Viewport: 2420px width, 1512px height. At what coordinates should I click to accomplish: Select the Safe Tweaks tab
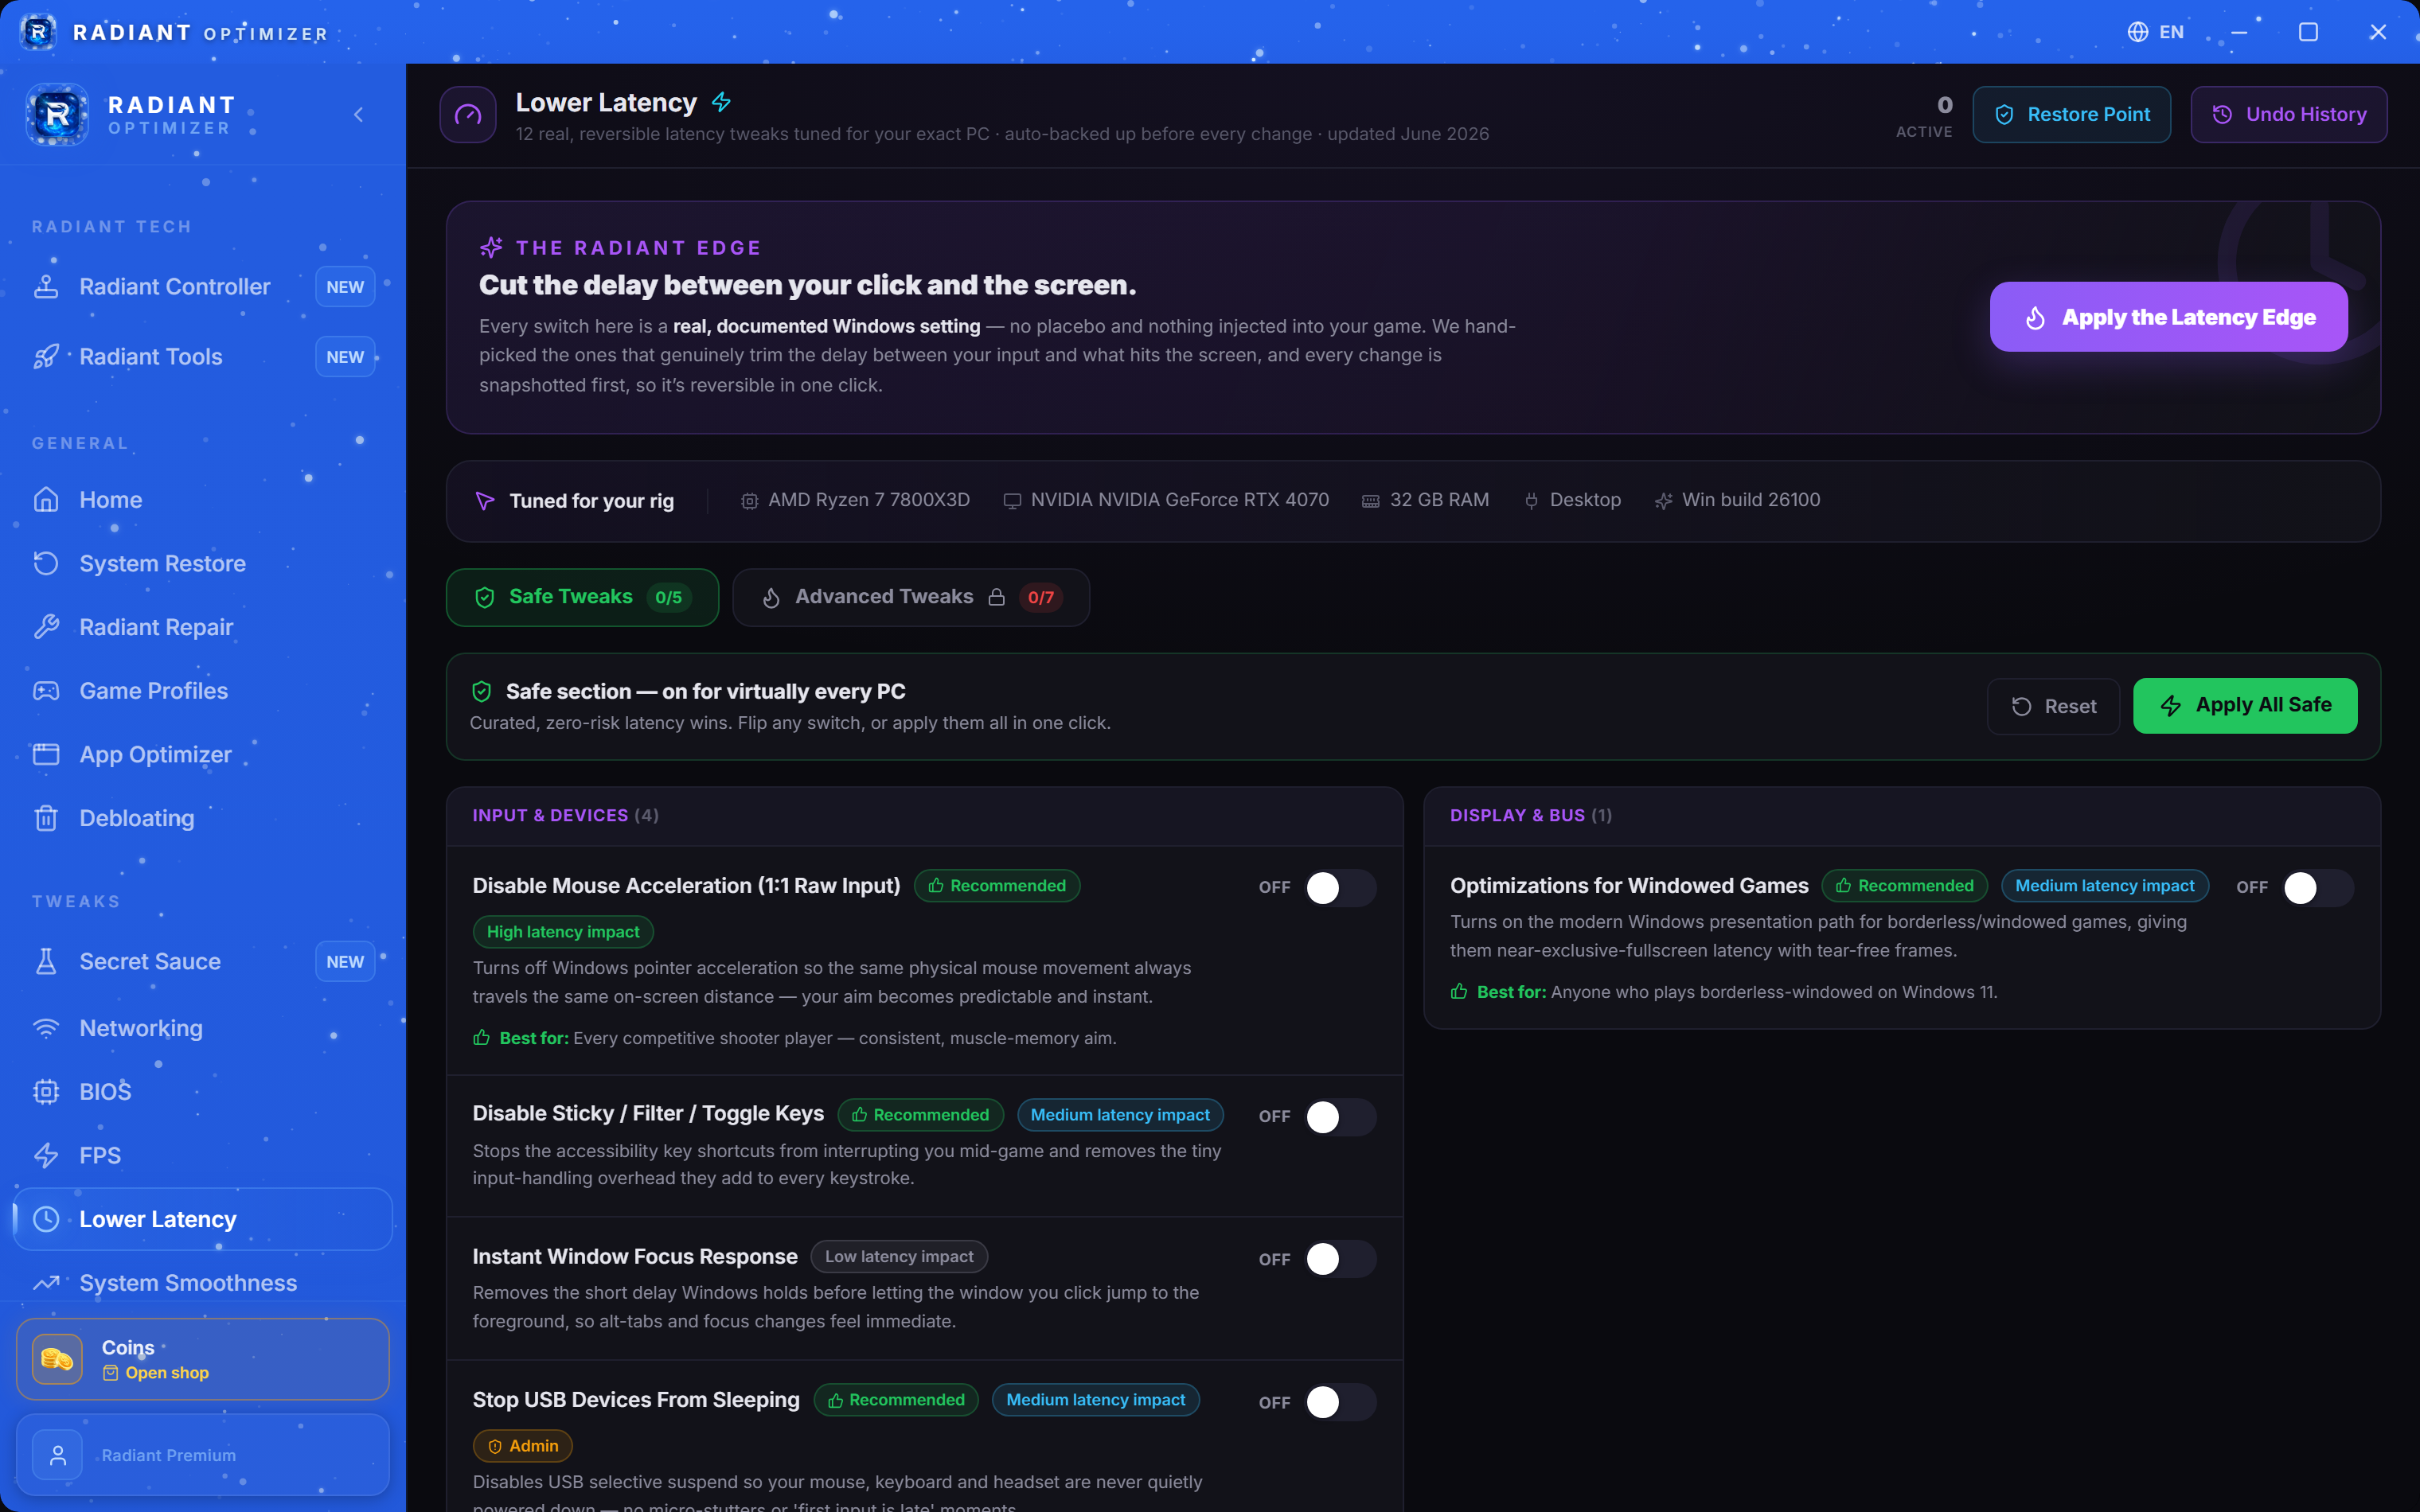pos(582,597)
